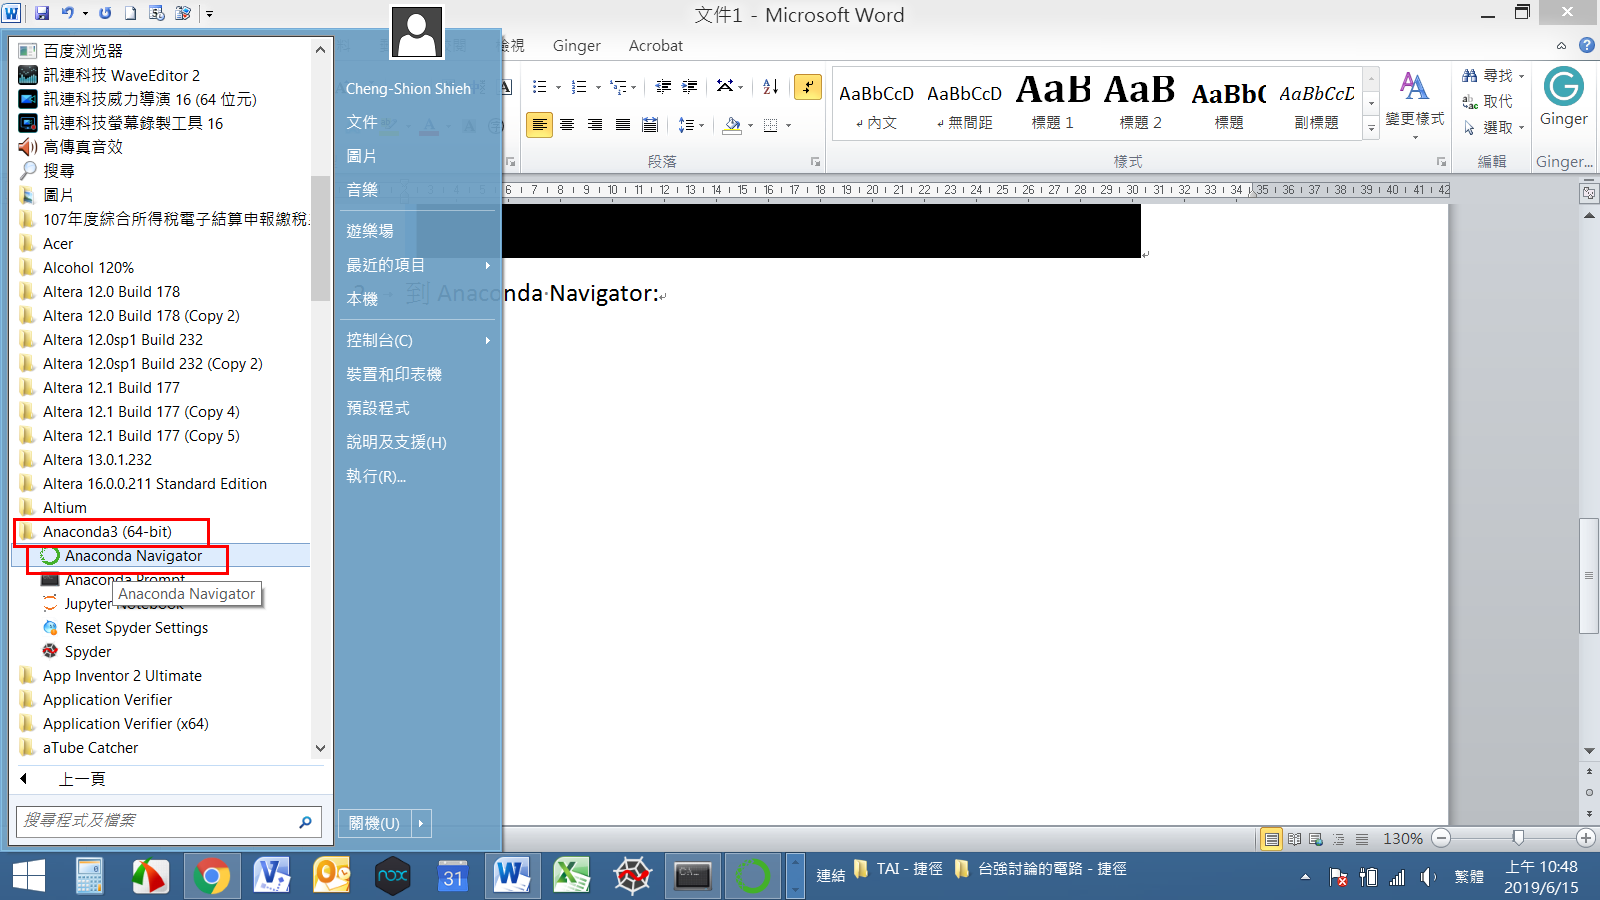This screenshot has width=1600, height=900.
Task: Go back with 上一頁 in Start menu
Action: (82, 779)
